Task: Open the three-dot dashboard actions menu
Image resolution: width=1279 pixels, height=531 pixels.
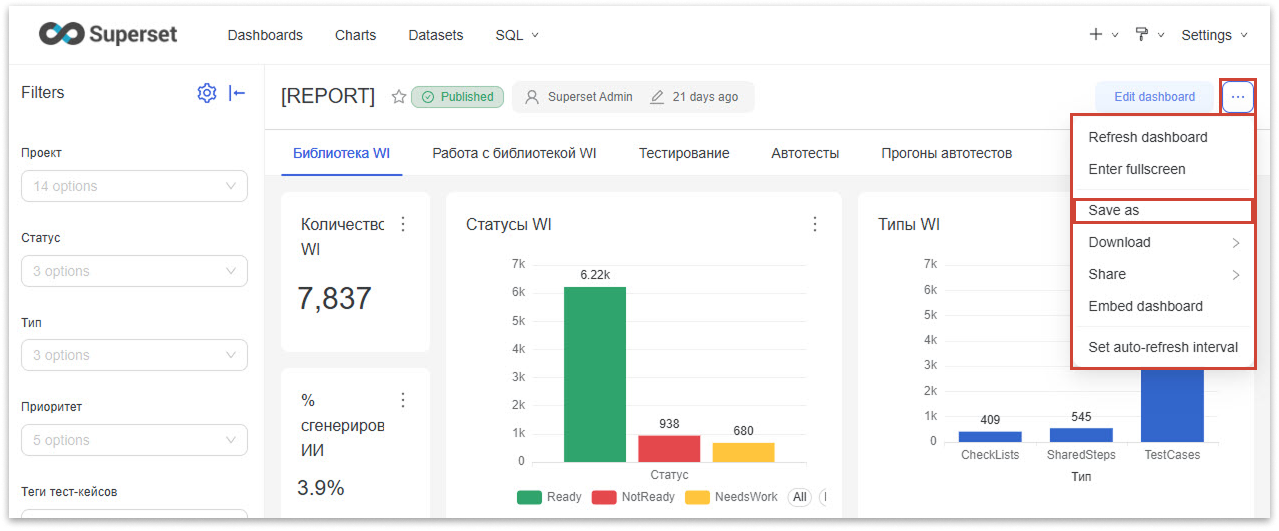Action: point(1238,97)
